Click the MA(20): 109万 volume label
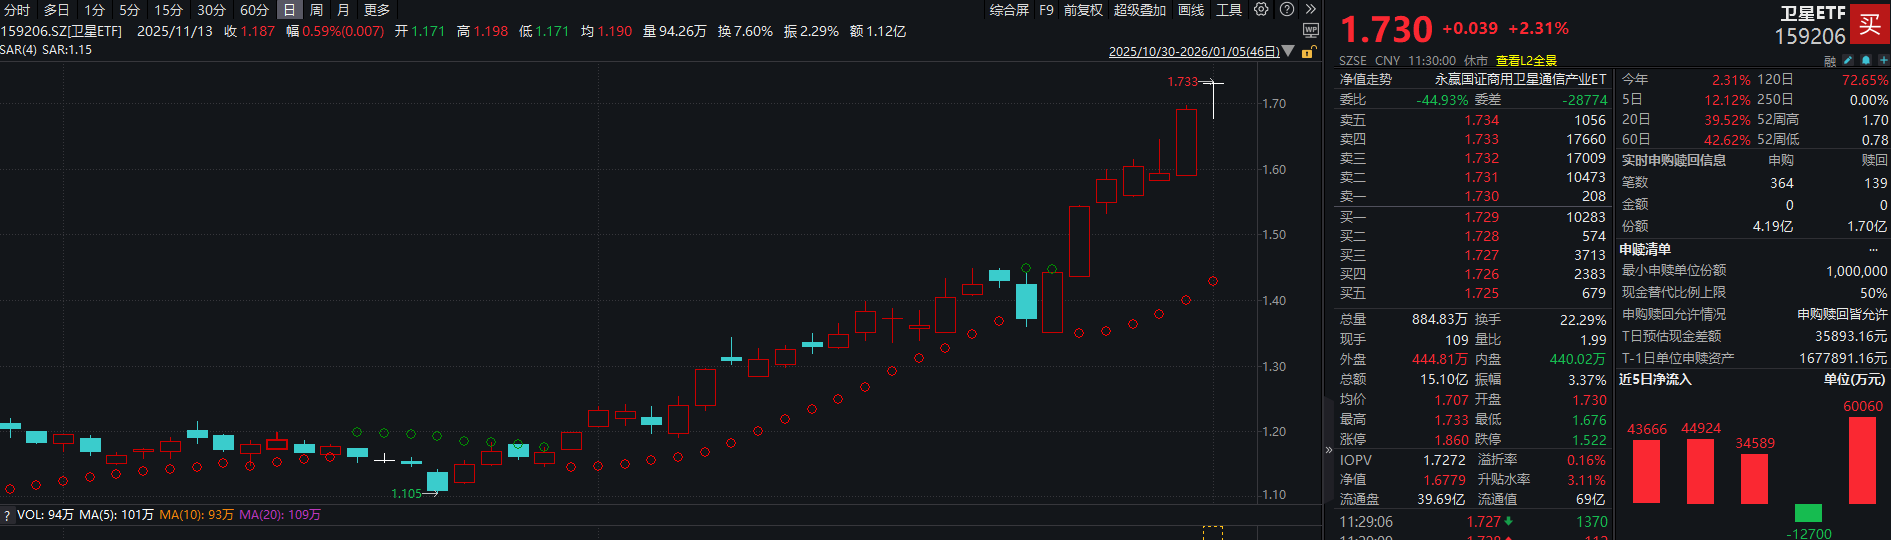 tap(280, 515)
